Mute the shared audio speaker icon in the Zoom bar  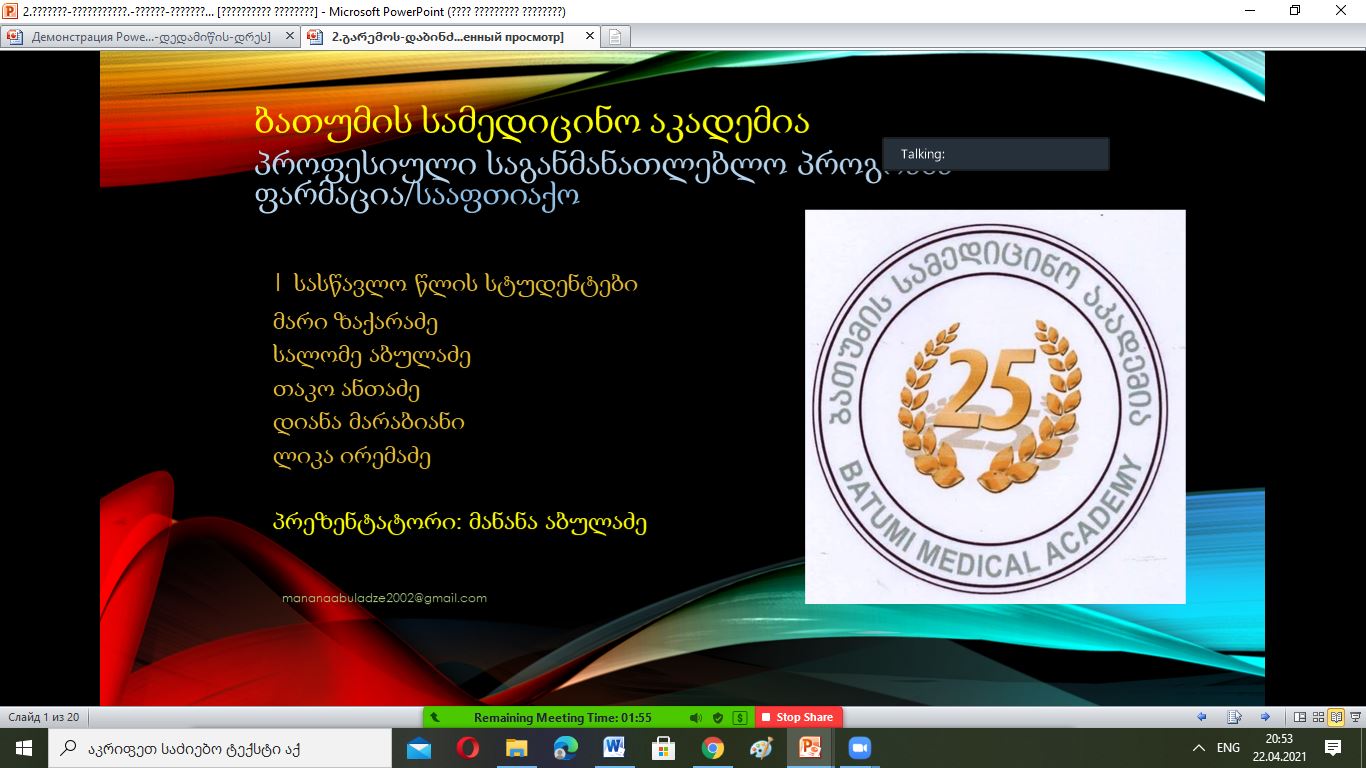[695, 718]
